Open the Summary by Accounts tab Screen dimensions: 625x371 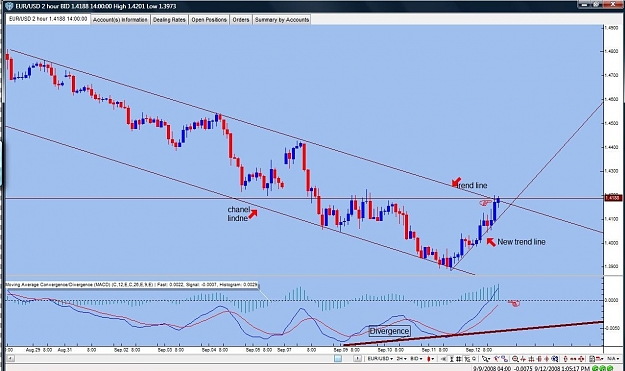[x=282, y=20]
